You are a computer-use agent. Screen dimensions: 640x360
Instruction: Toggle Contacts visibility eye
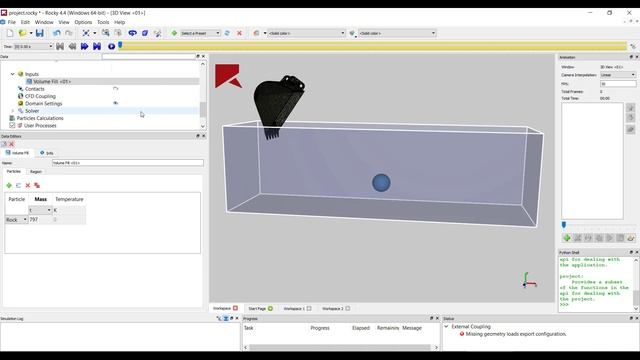click(x=116, y=89)
